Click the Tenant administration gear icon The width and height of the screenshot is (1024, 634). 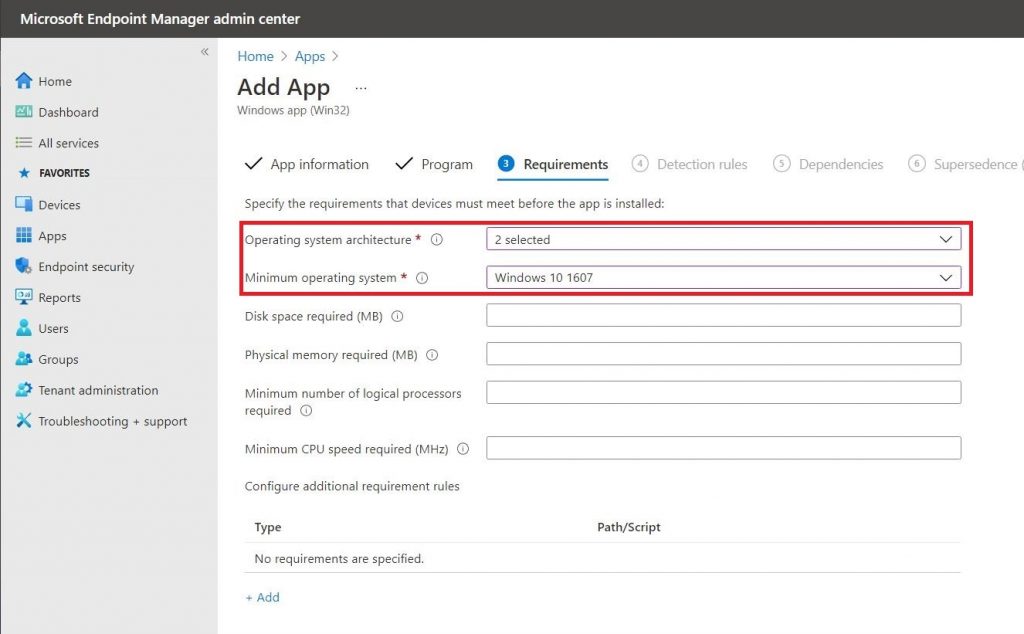tap(24, 390)
